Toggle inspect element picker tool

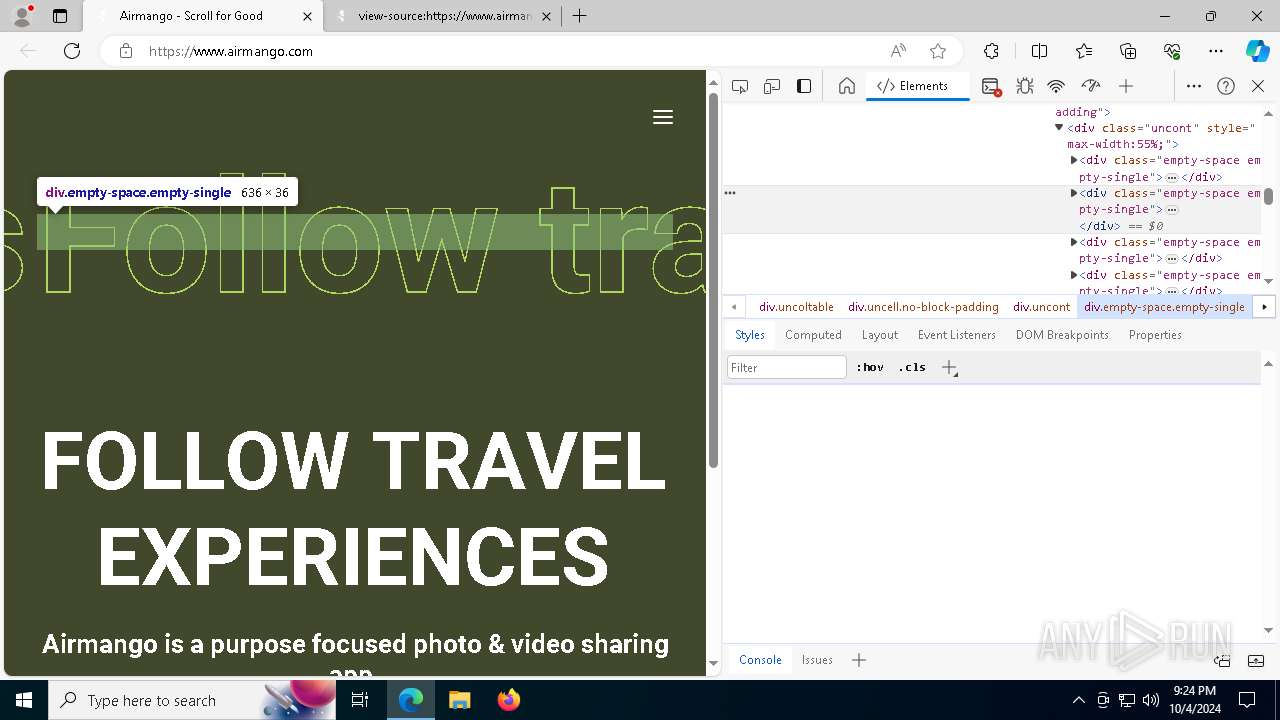(740, 86)
